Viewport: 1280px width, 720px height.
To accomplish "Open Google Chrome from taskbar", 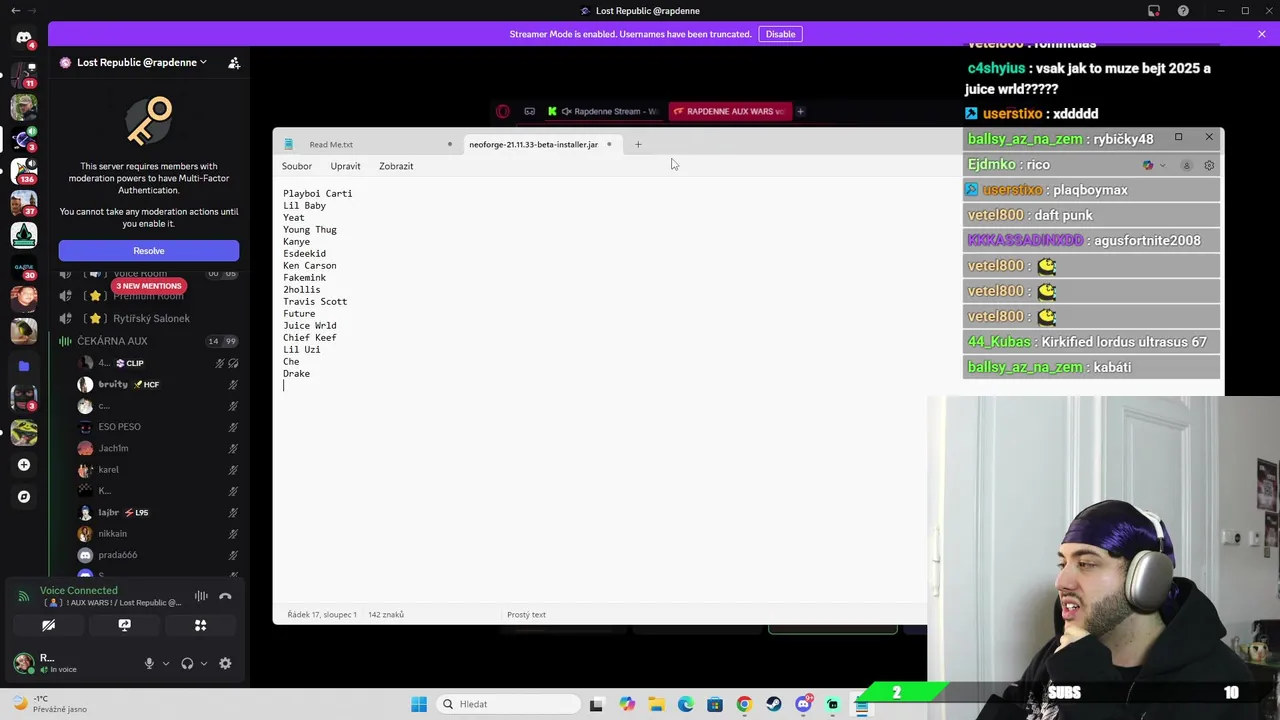I will pos(744,704).
